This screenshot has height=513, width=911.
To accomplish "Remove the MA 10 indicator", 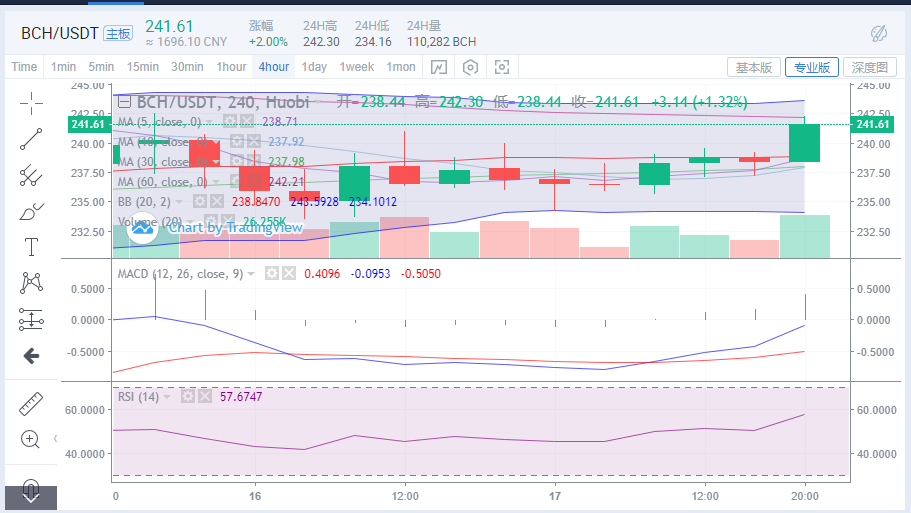I will (253, 141).
